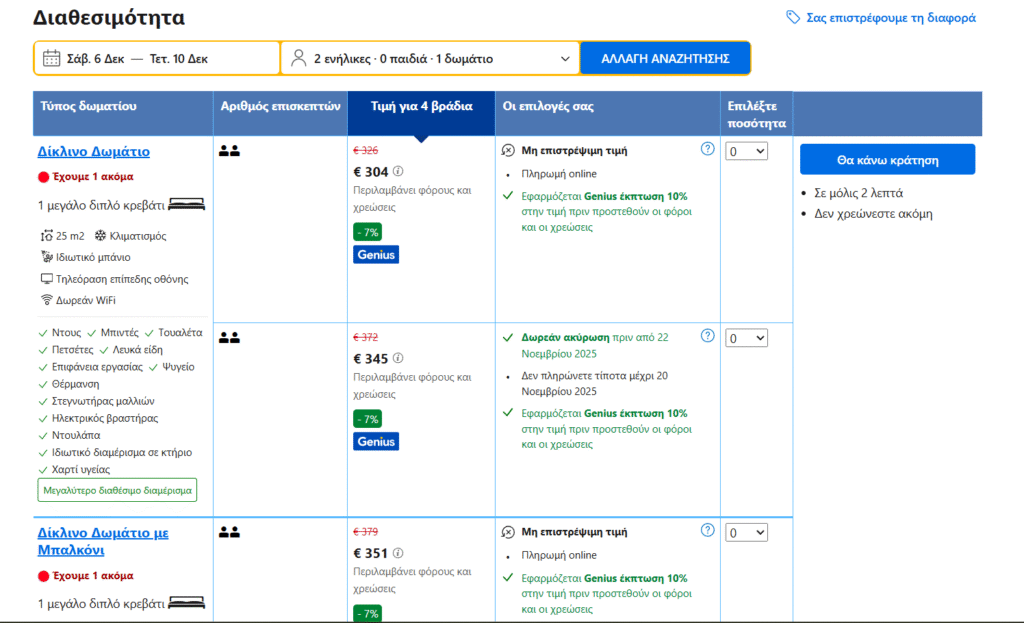Click the help icon beside Δωρεάν ακύρωση
The width and height of the screenshot is (1024, 623).
708,336
